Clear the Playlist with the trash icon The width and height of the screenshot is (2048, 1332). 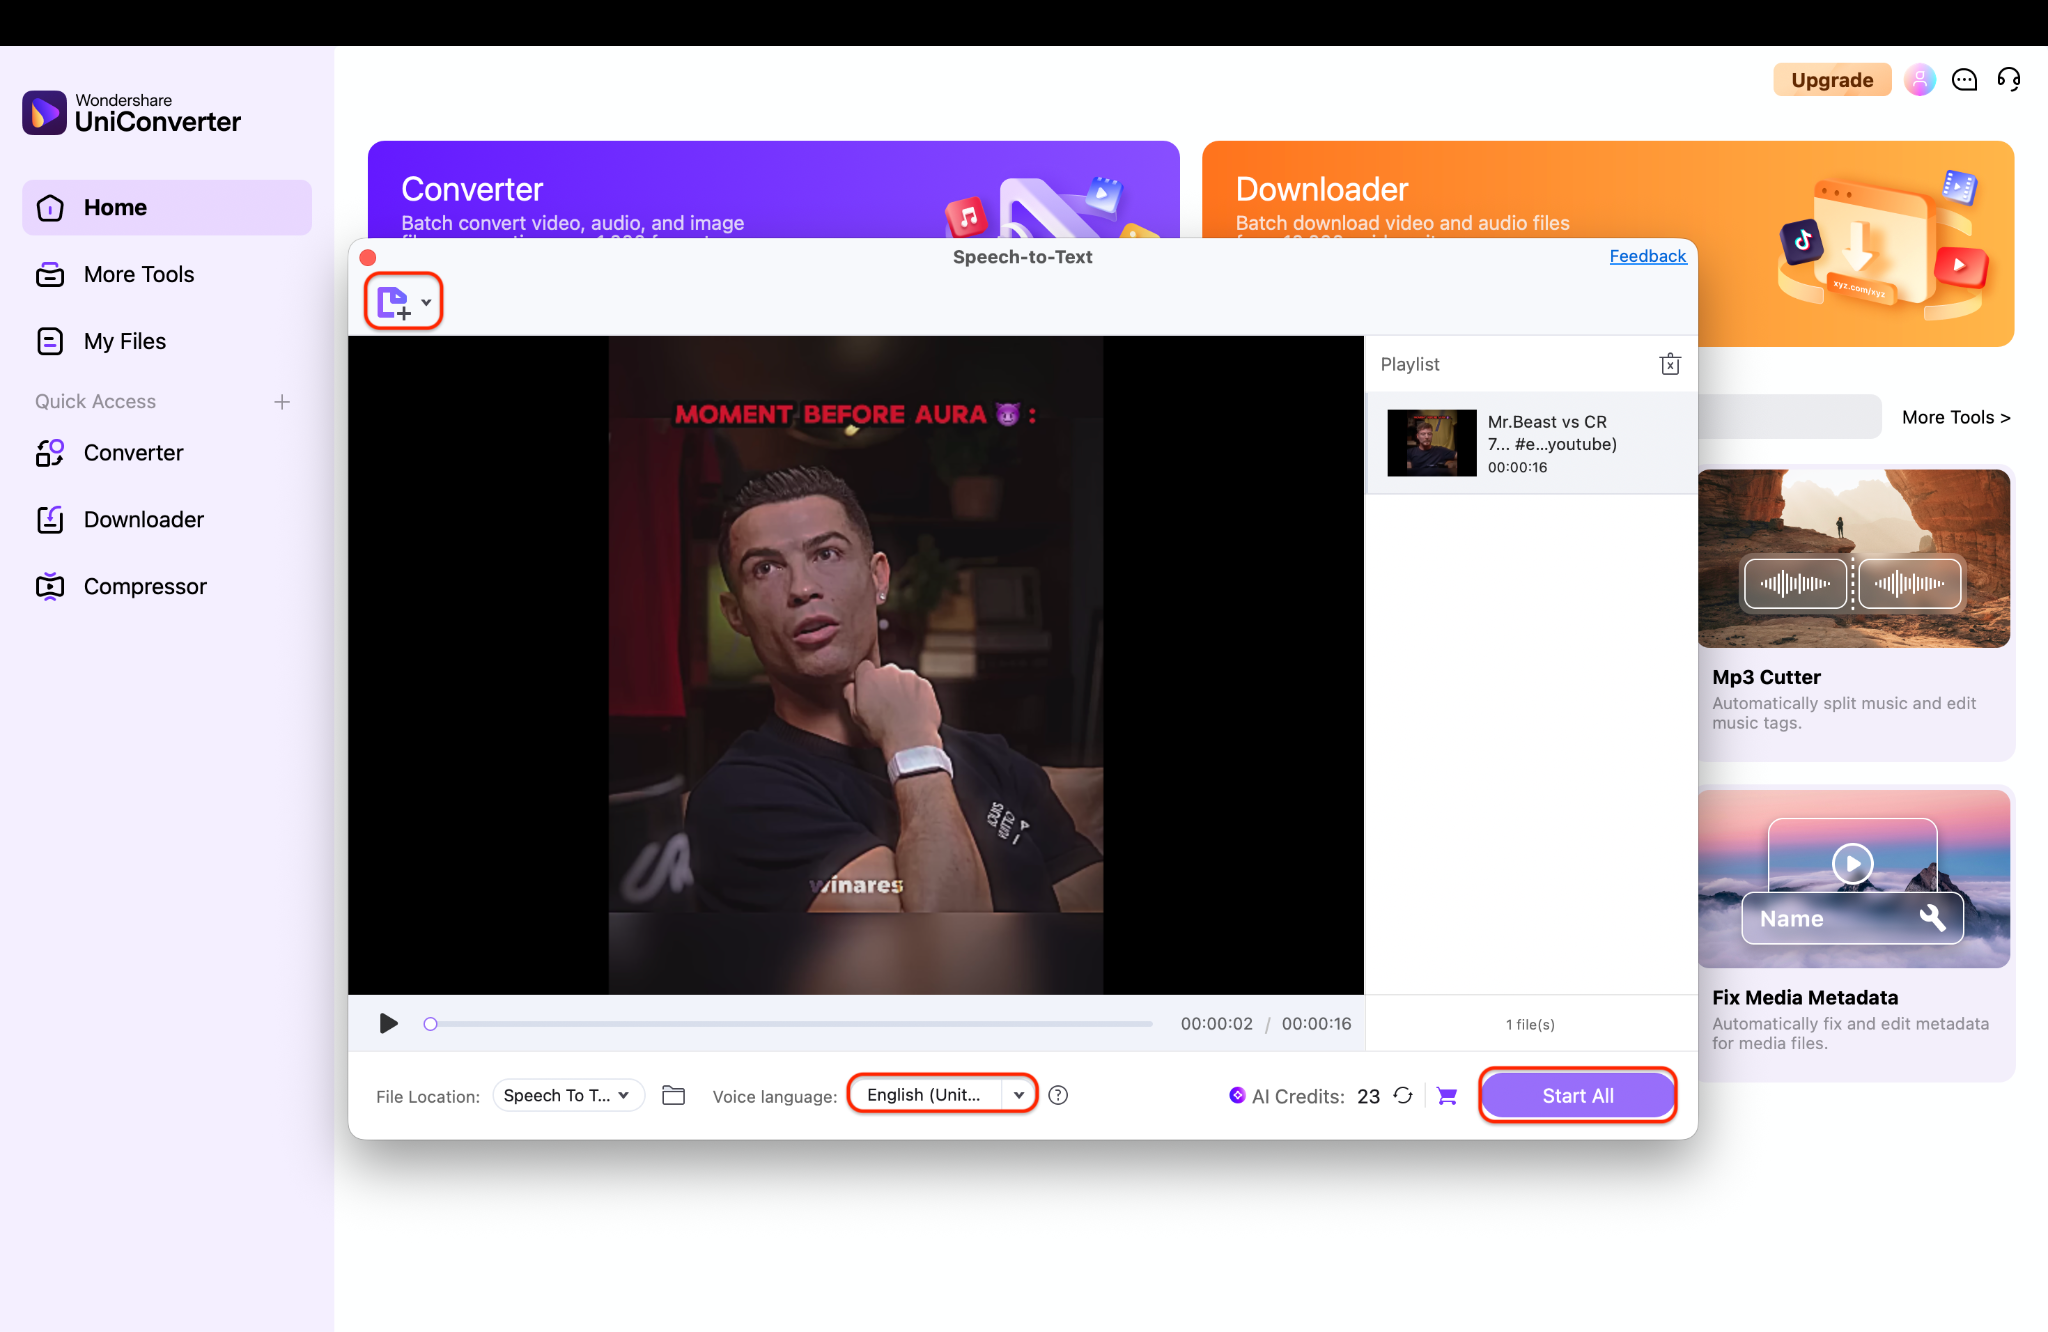click(1669, 364)
